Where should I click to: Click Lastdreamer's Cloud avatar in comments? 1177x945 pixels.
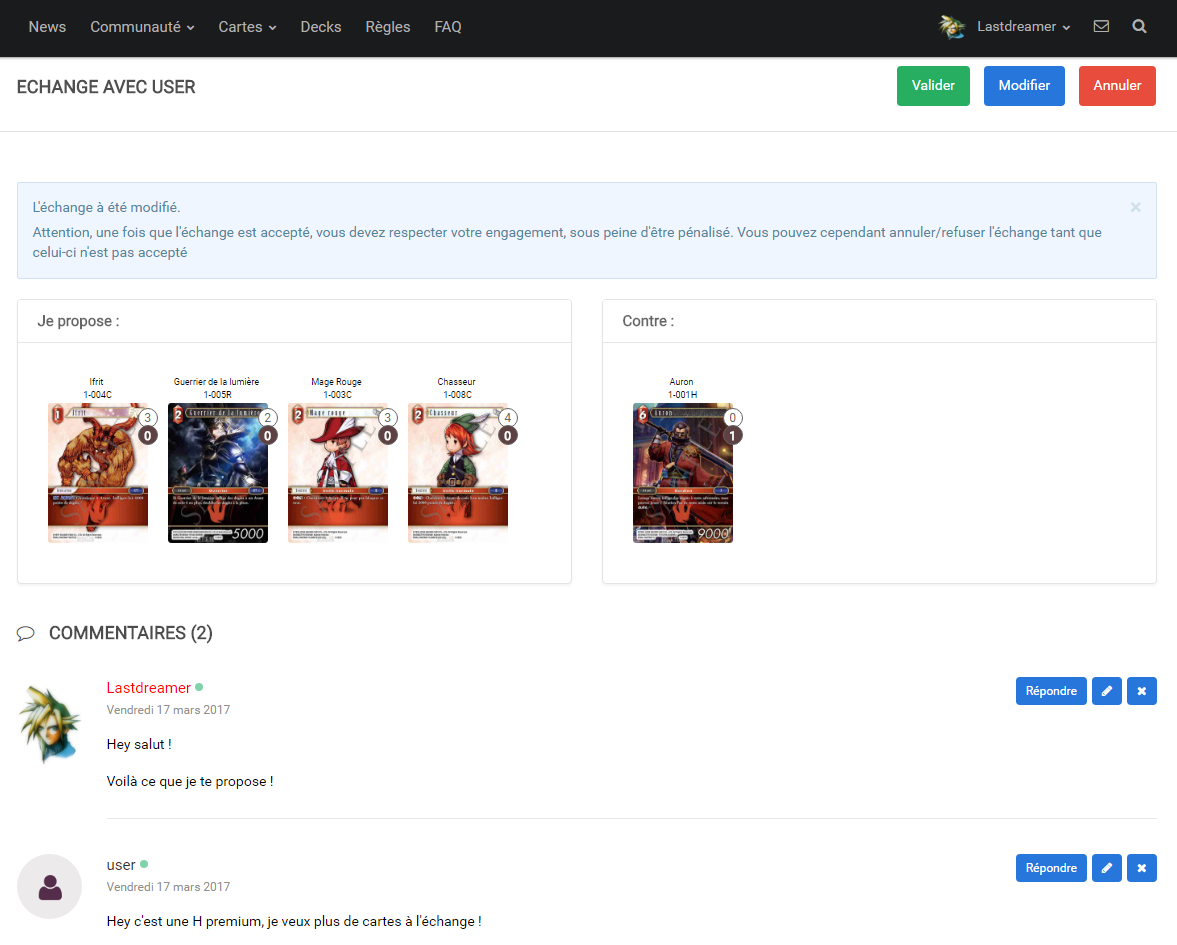50,724
